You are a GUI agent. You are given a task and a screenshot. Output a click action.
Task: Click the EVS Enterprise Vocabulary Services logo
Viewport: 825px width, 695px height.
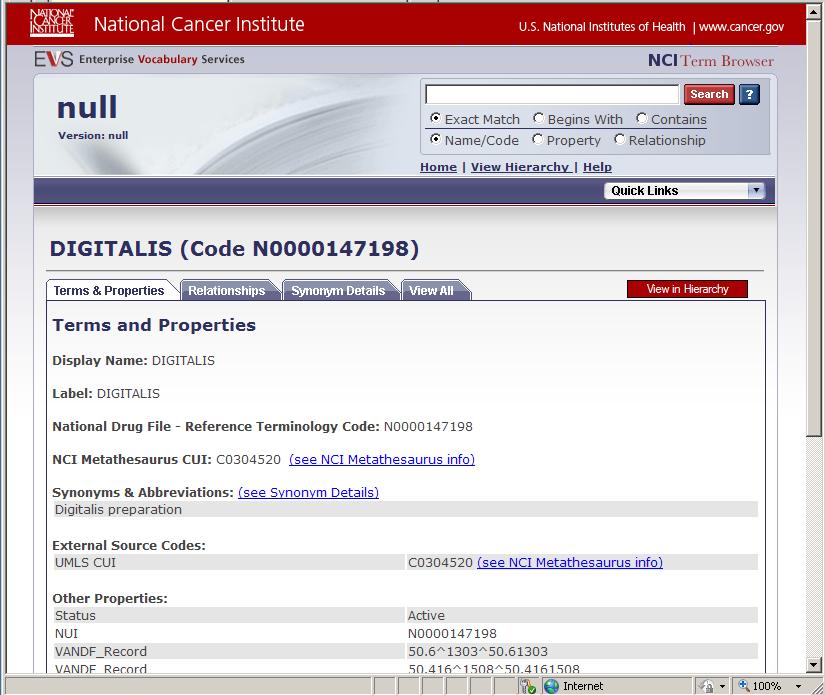point(139,59)
